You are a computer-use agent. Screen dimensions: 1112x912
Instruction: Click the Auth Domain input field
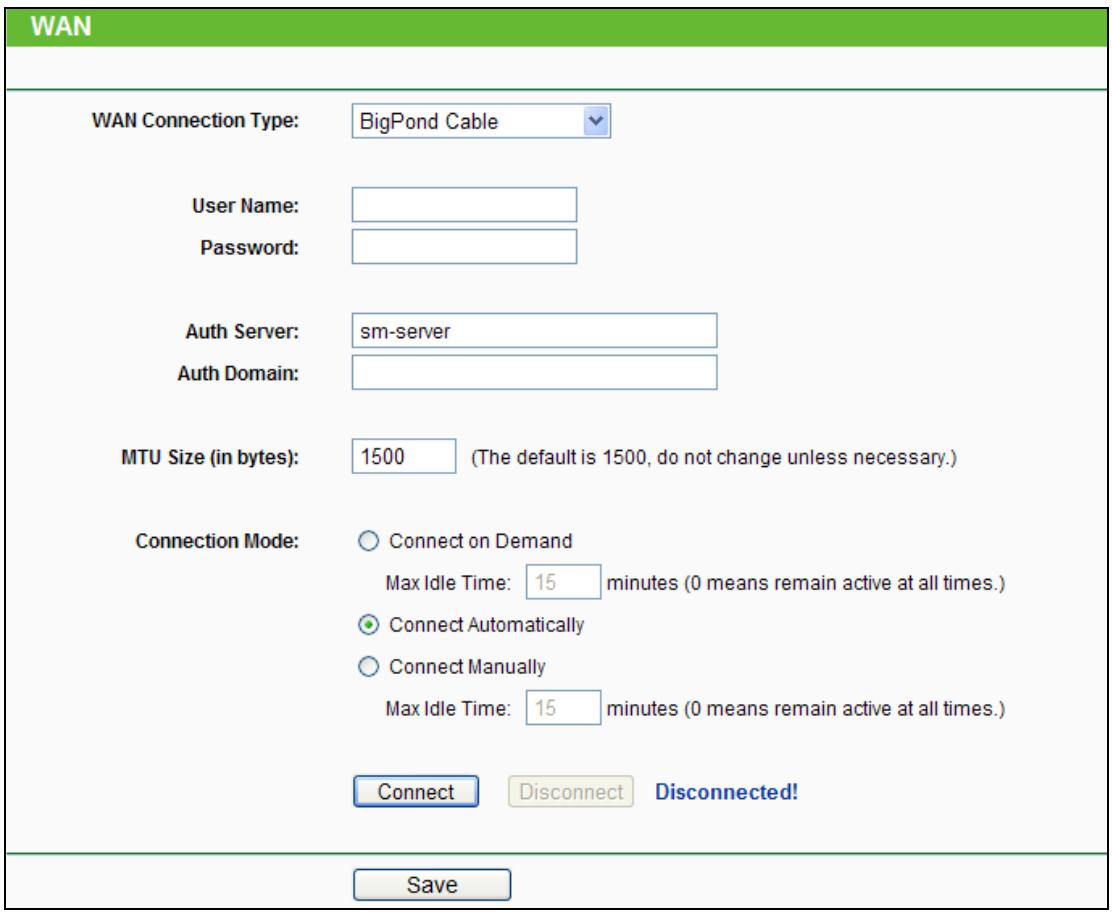[x=534, y=372]
